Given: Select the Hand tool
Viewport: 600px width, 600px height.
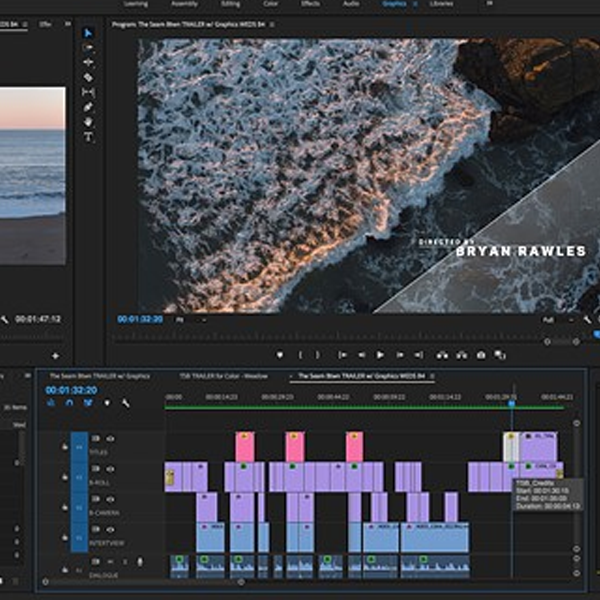Looking at the screenshot, I should [88, 122].
